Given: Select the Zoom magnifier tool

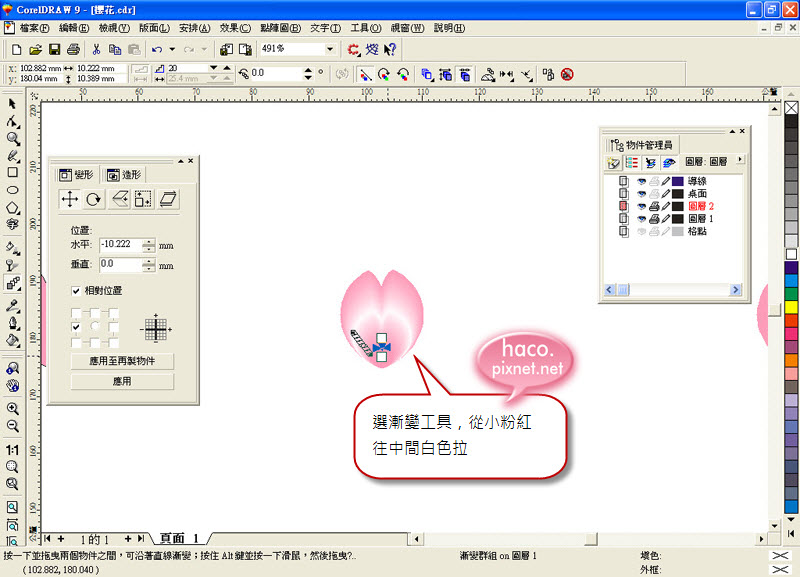Looking at the screenshot, I should point(13,138).
